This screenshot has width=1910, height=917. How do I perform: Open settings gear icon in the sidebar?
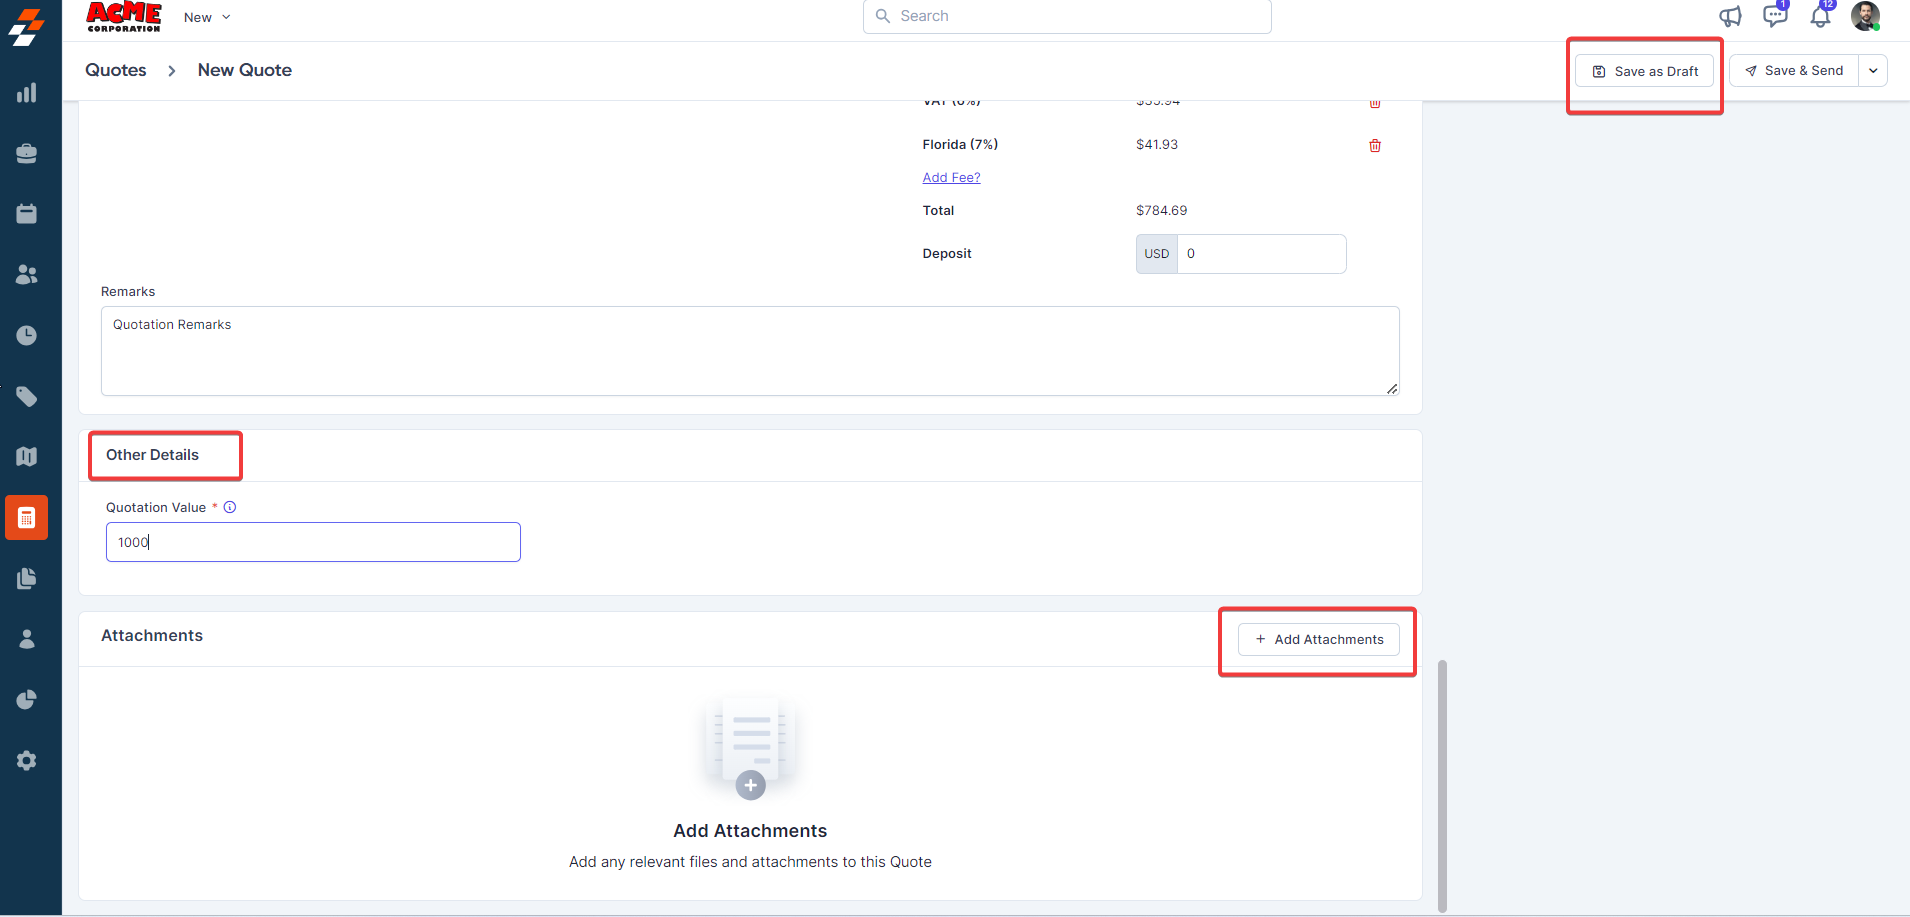[x=27, y=761]
